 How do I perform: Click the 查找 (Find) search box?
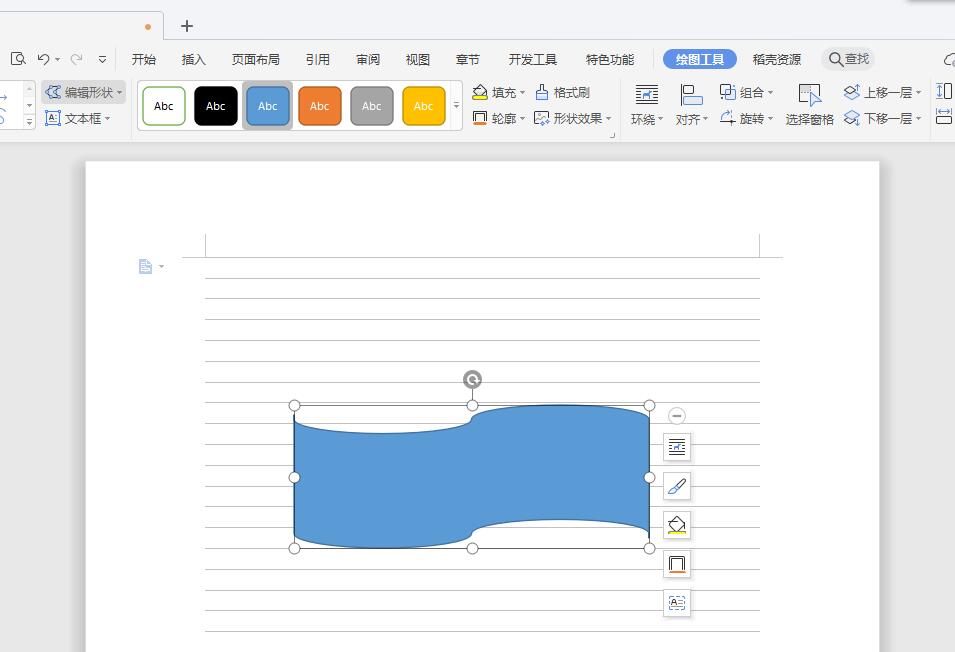pos(848,59)
